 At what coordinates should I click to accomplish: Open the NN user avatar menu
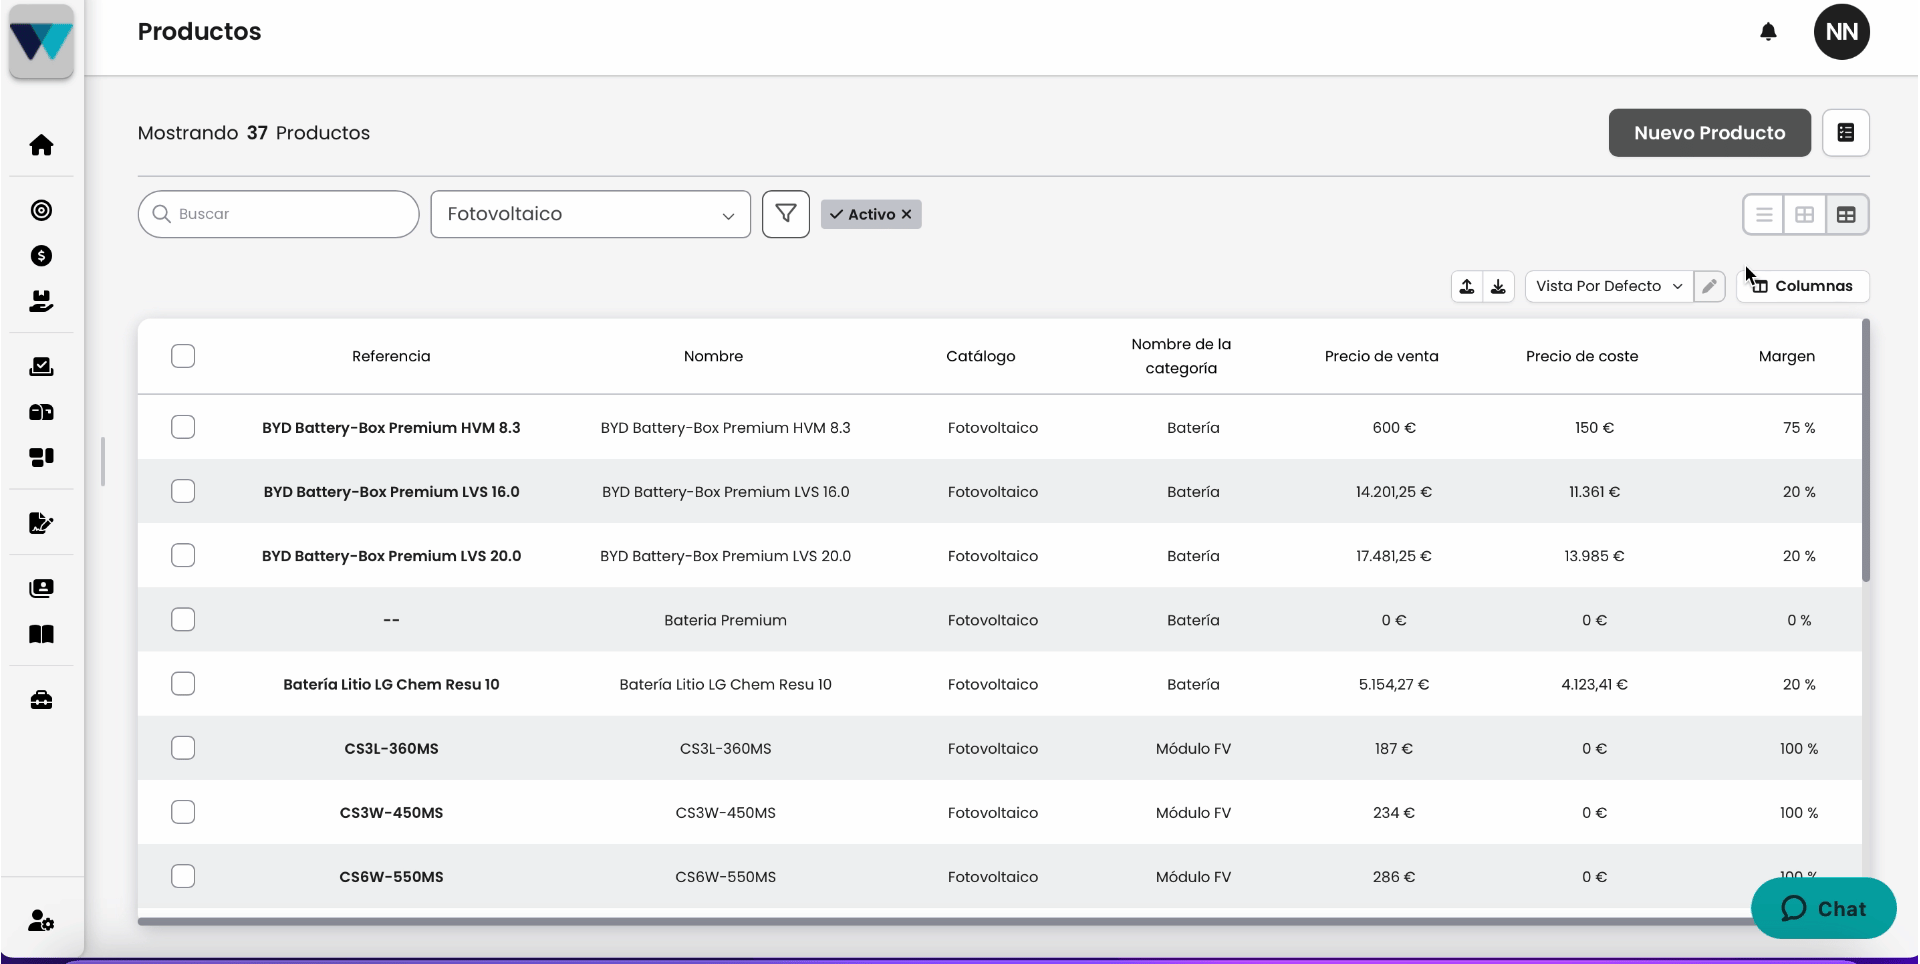click(x=1841, y=32)
